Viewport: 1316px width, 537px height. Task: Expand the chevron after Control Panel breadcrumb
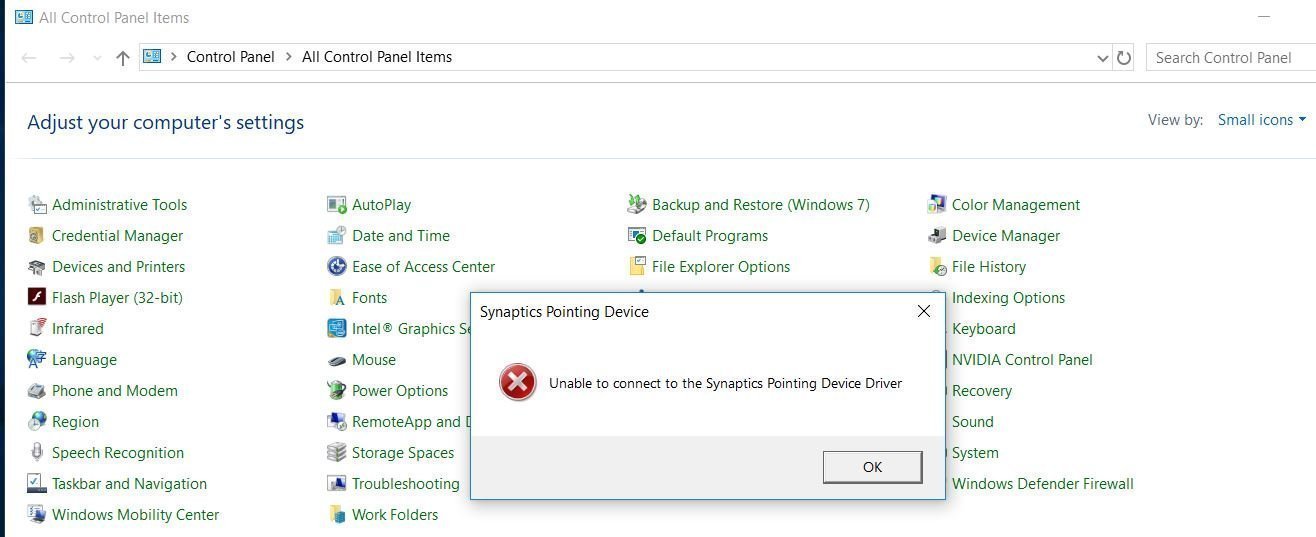tap(288, 57)
